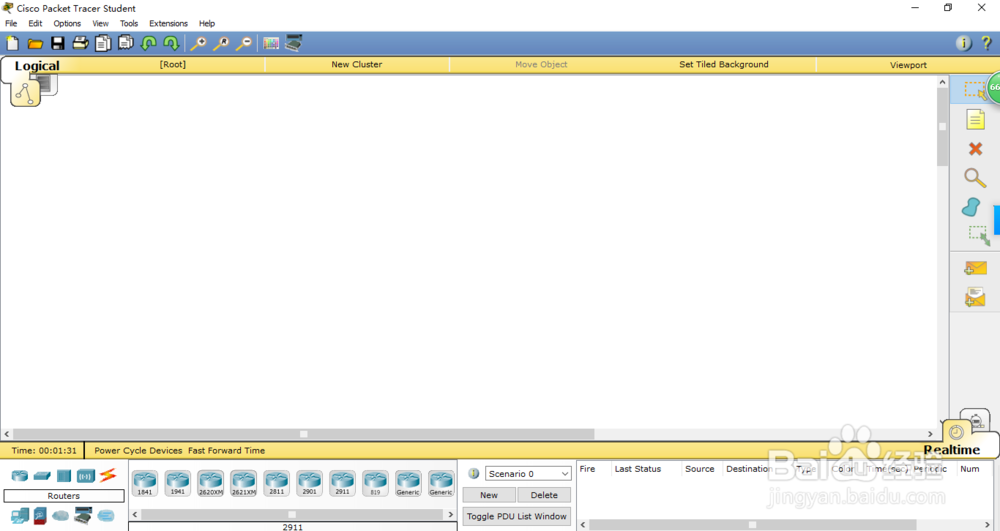
Task: Open the View menu
Action: [100, 23]
